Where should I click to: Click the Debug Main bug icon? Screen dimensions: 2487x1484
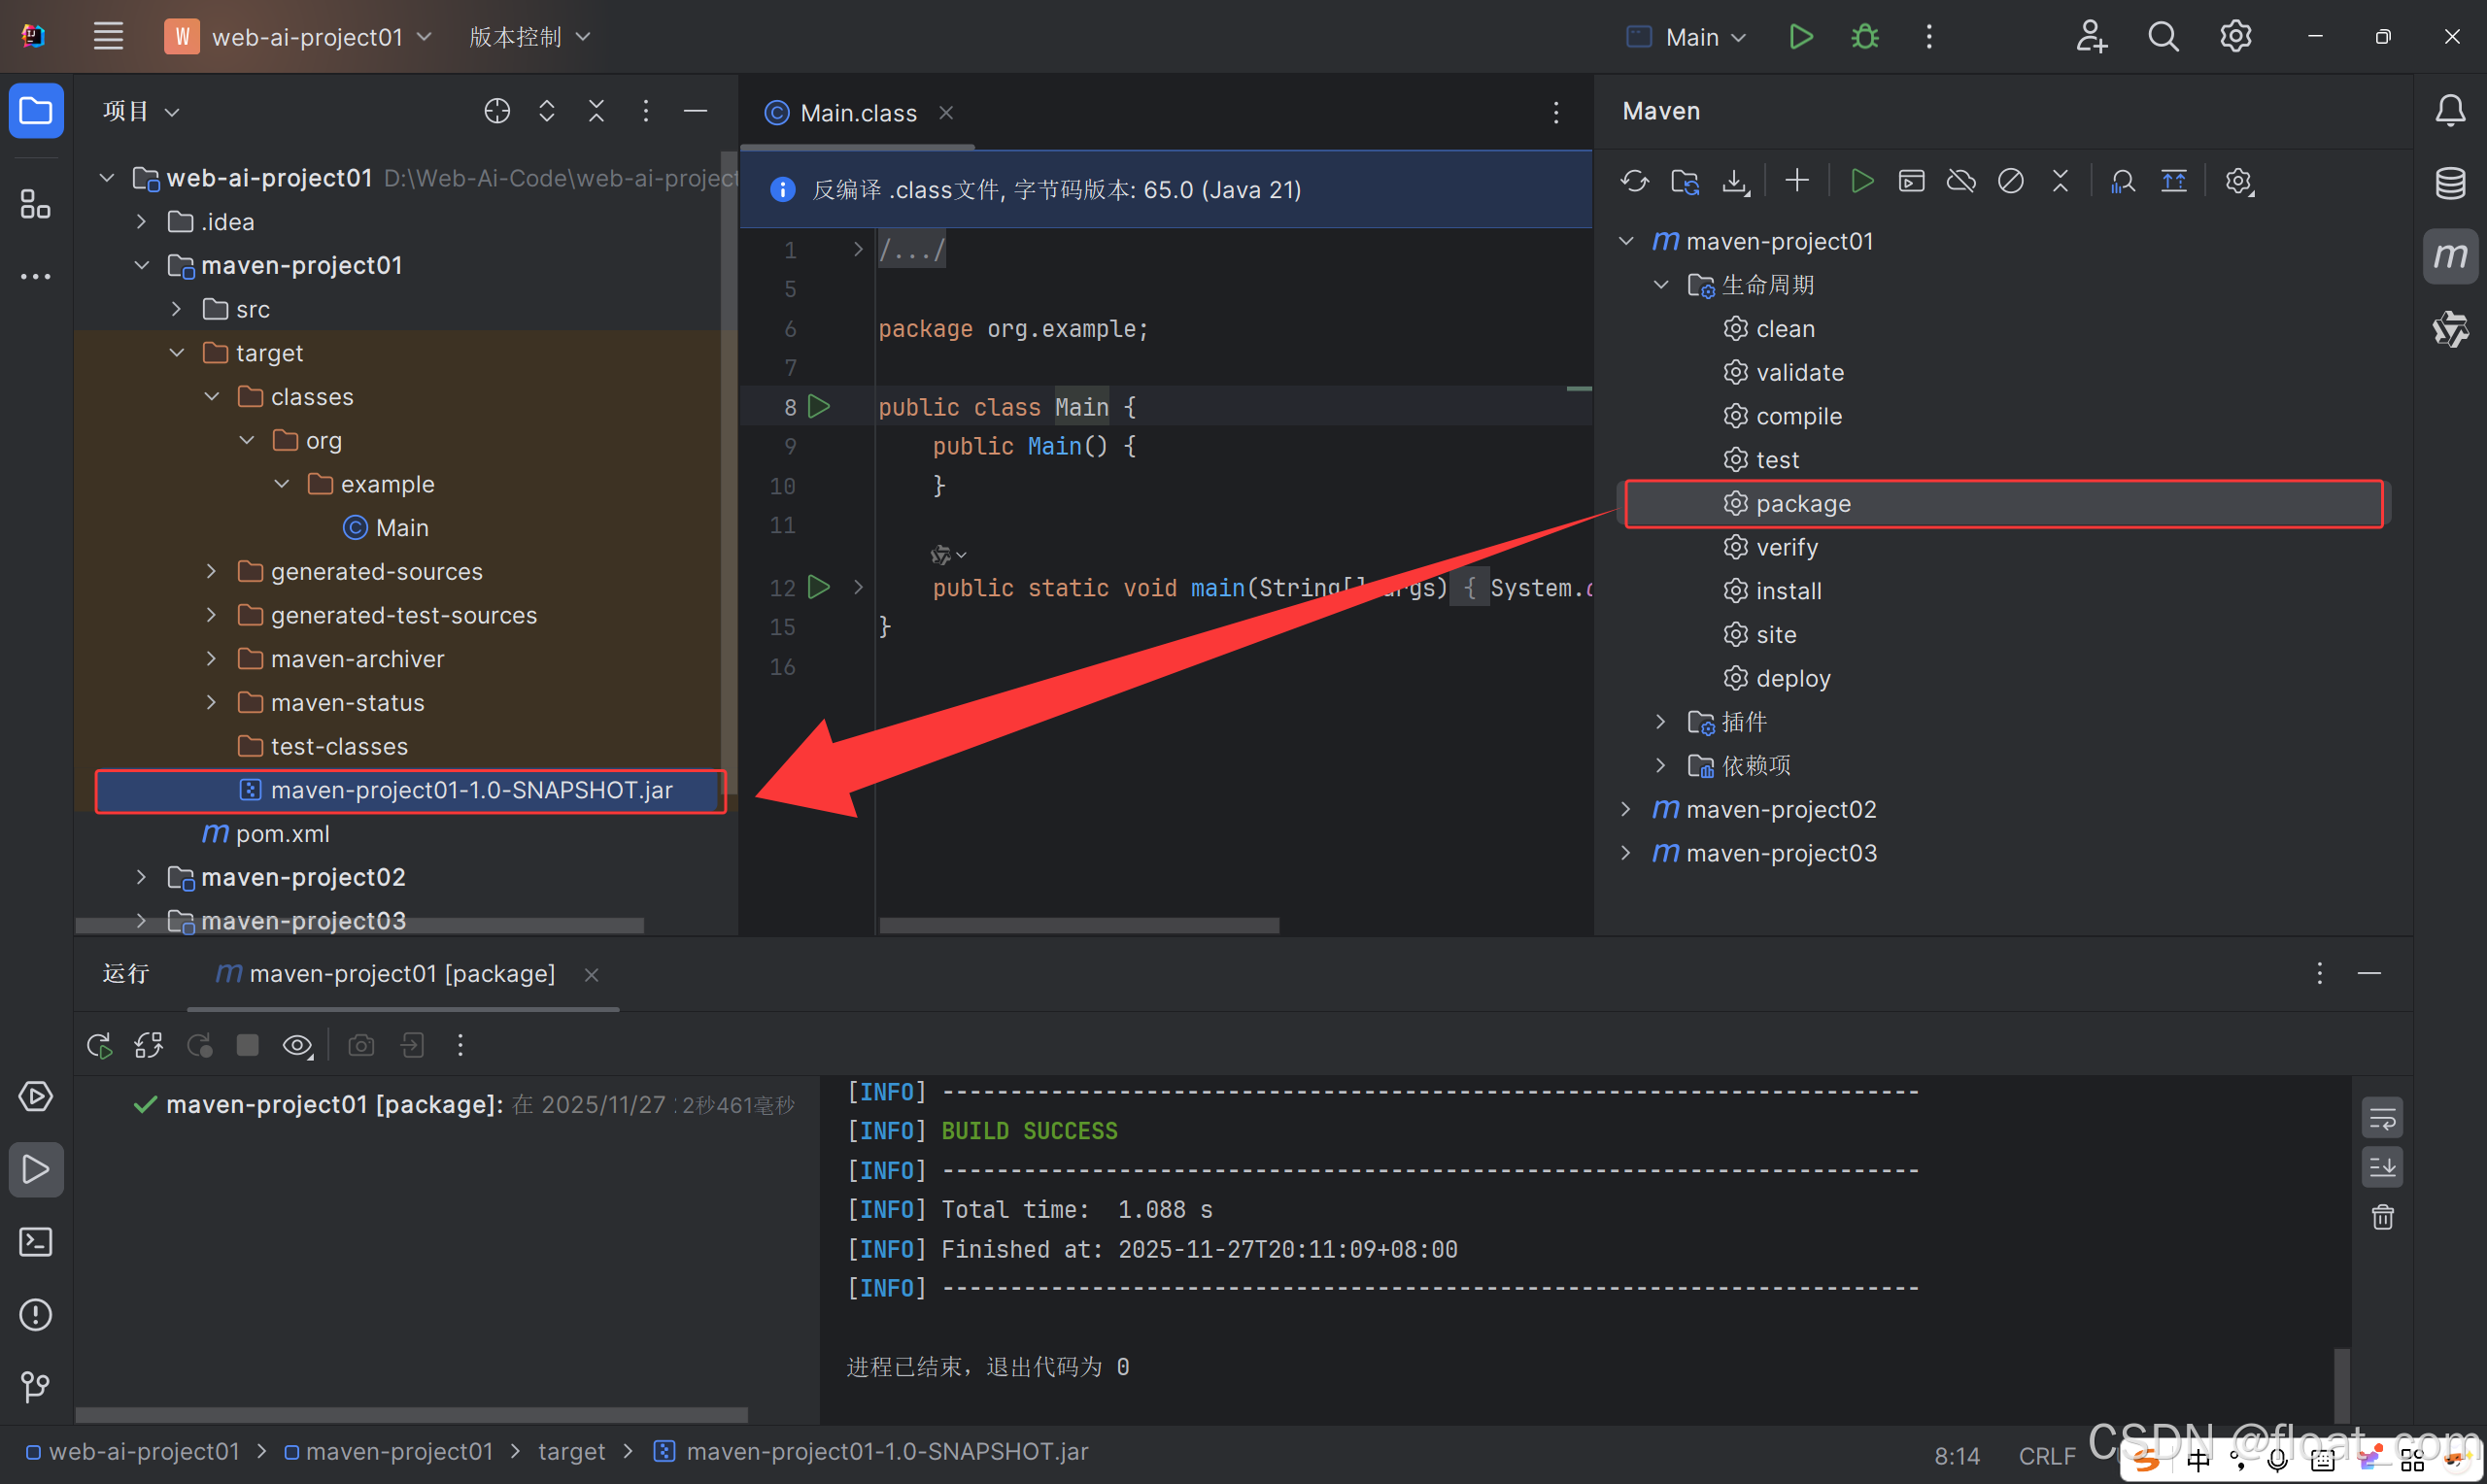click(1864, 37)
